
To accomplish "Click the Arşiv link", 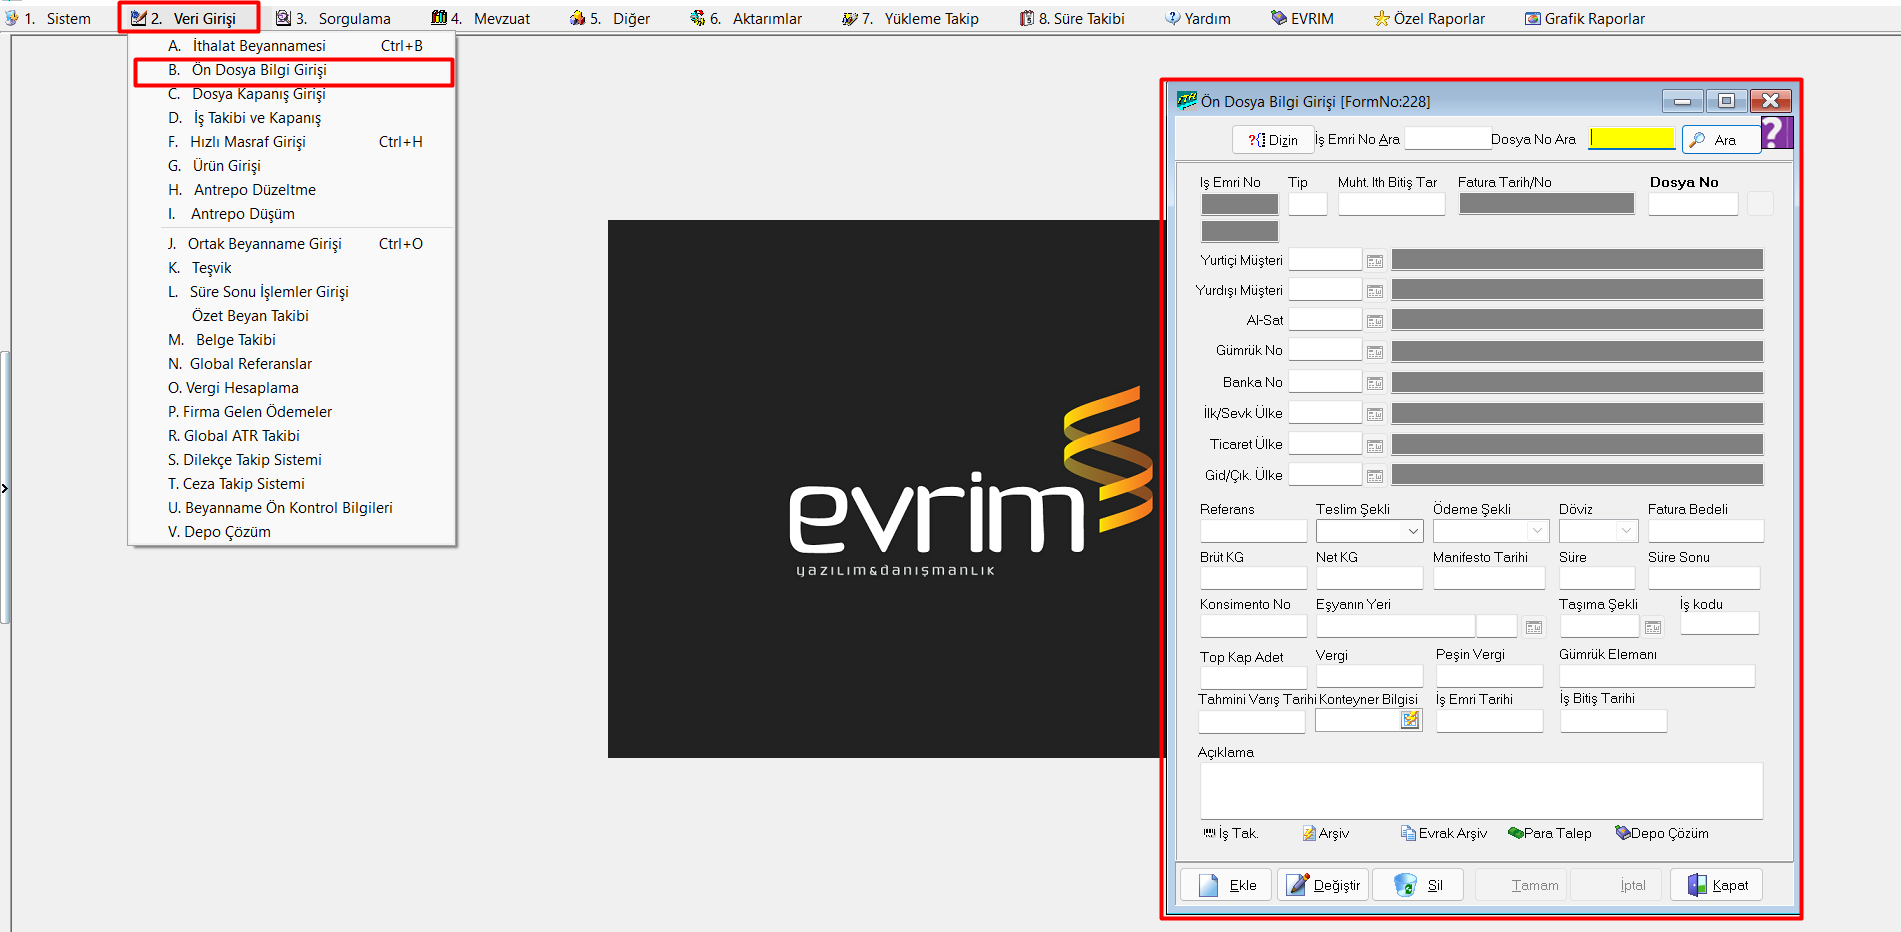I will coord(1326,833).
